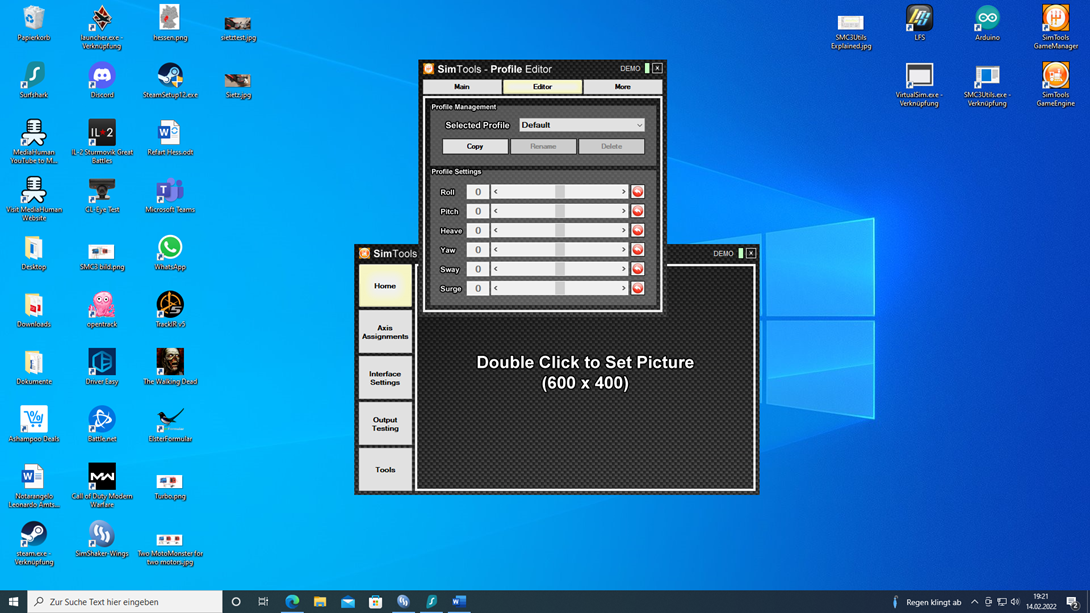Switch to the Main tab in Profile Editor
The image size is (1090, 613).
click(x=462, y=87)
